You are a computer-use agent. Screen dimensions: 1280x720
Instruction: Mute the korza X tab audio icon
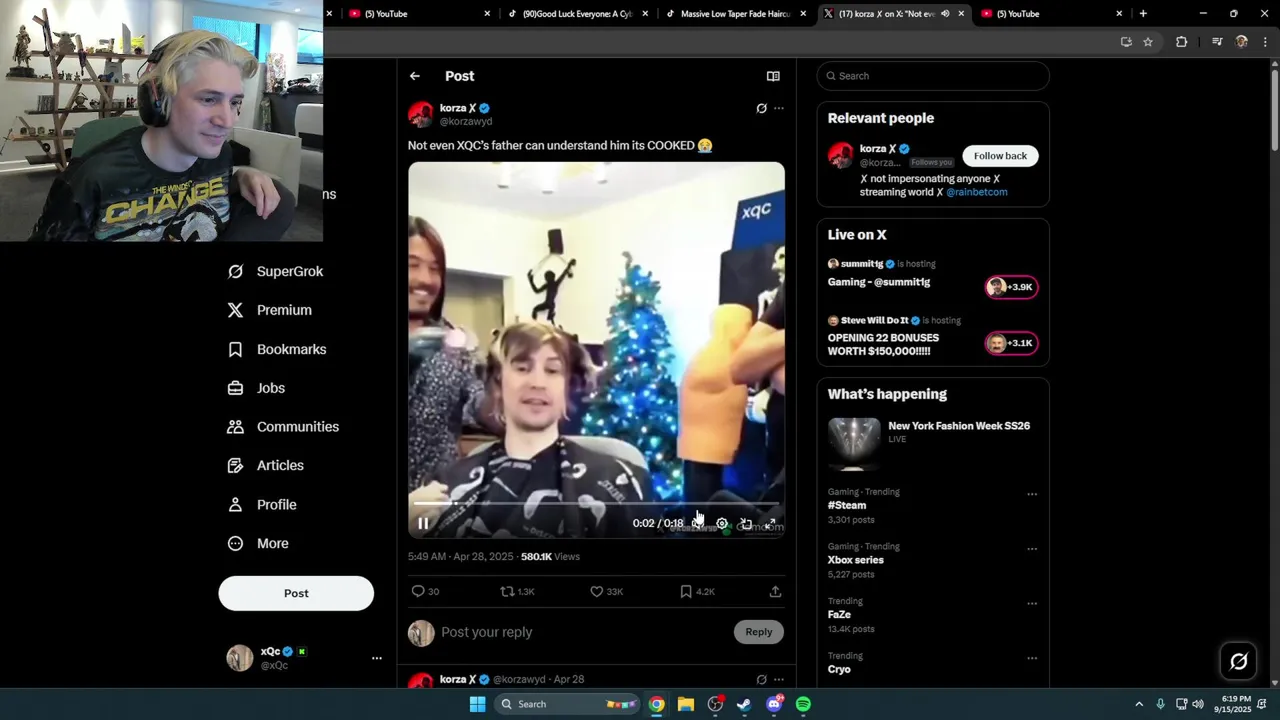tap(945, 14)
